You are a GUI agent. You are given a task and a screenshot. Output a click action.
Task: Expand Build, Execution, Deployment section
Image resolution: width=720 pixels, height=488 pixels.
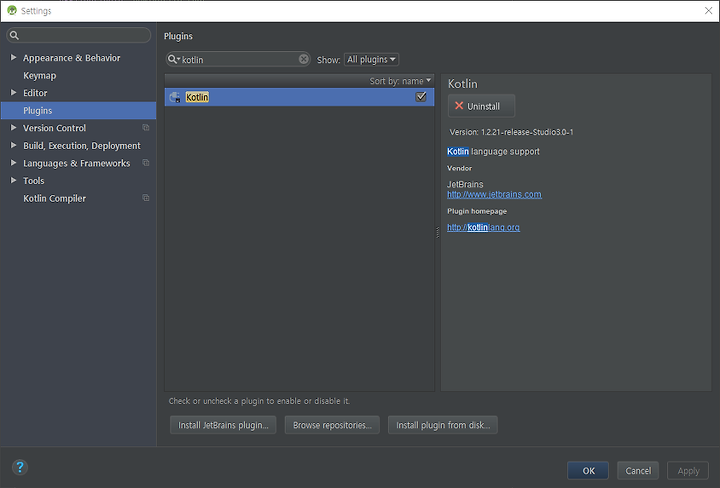tap(13, 145)
